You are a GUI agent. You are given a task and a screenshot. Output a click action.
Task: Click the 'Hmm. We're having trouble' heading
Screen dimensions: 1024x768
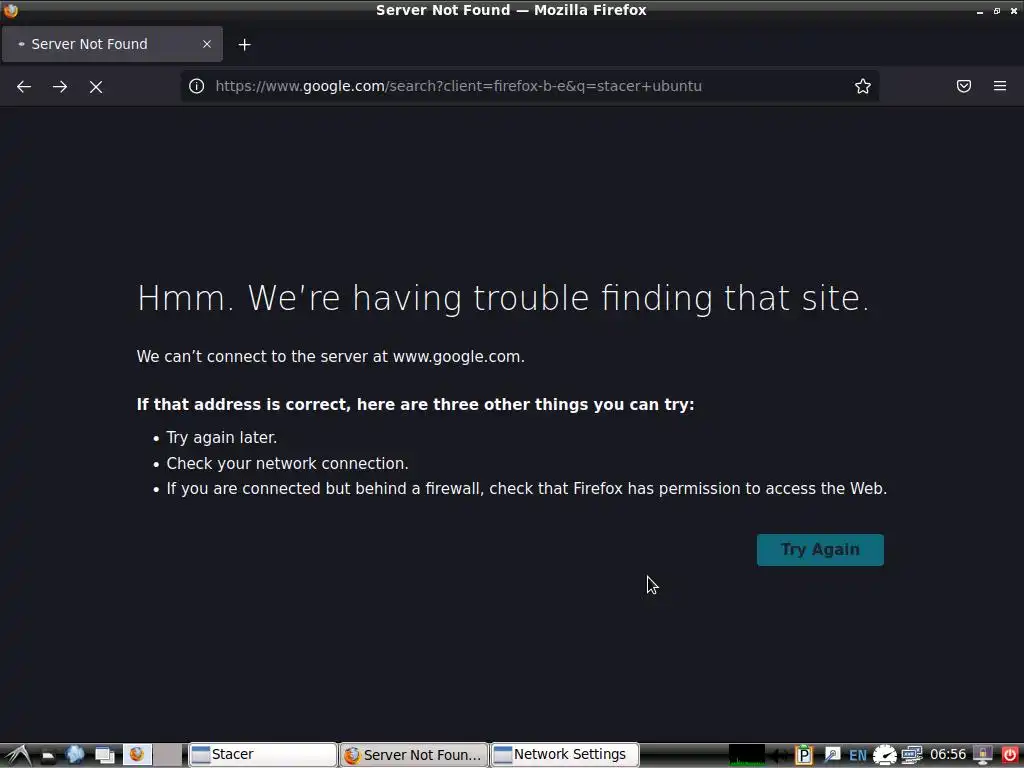(503, 298)
